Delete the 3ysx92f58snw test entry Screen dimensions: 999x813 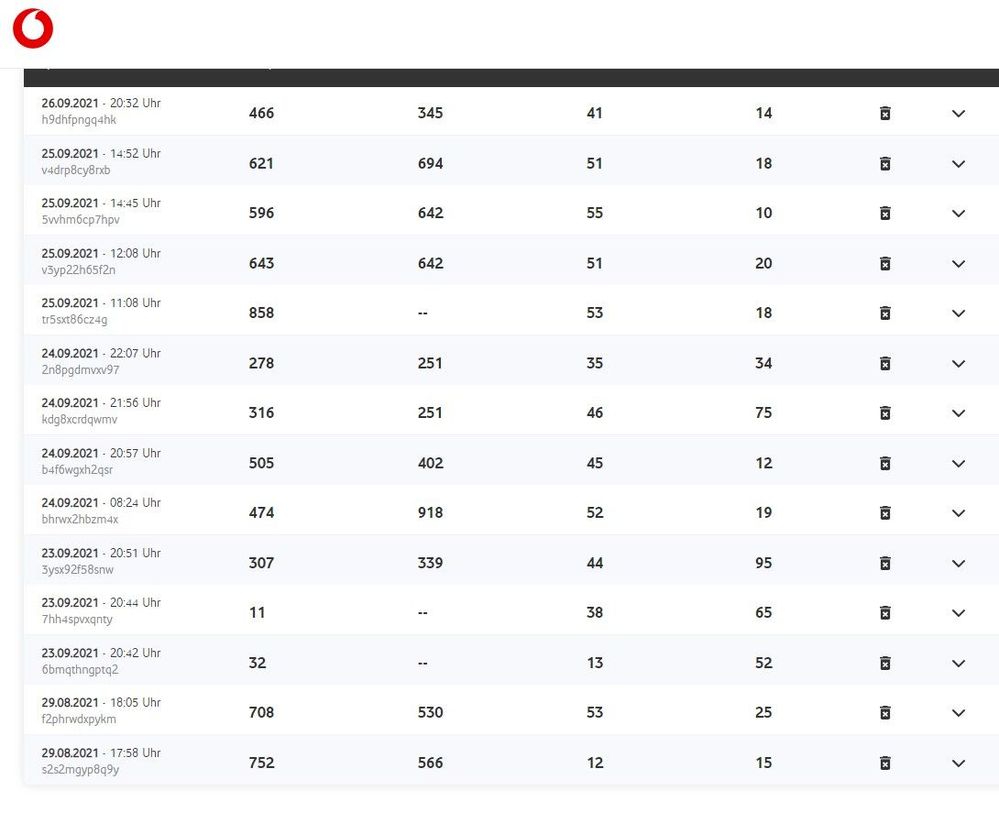885,564
